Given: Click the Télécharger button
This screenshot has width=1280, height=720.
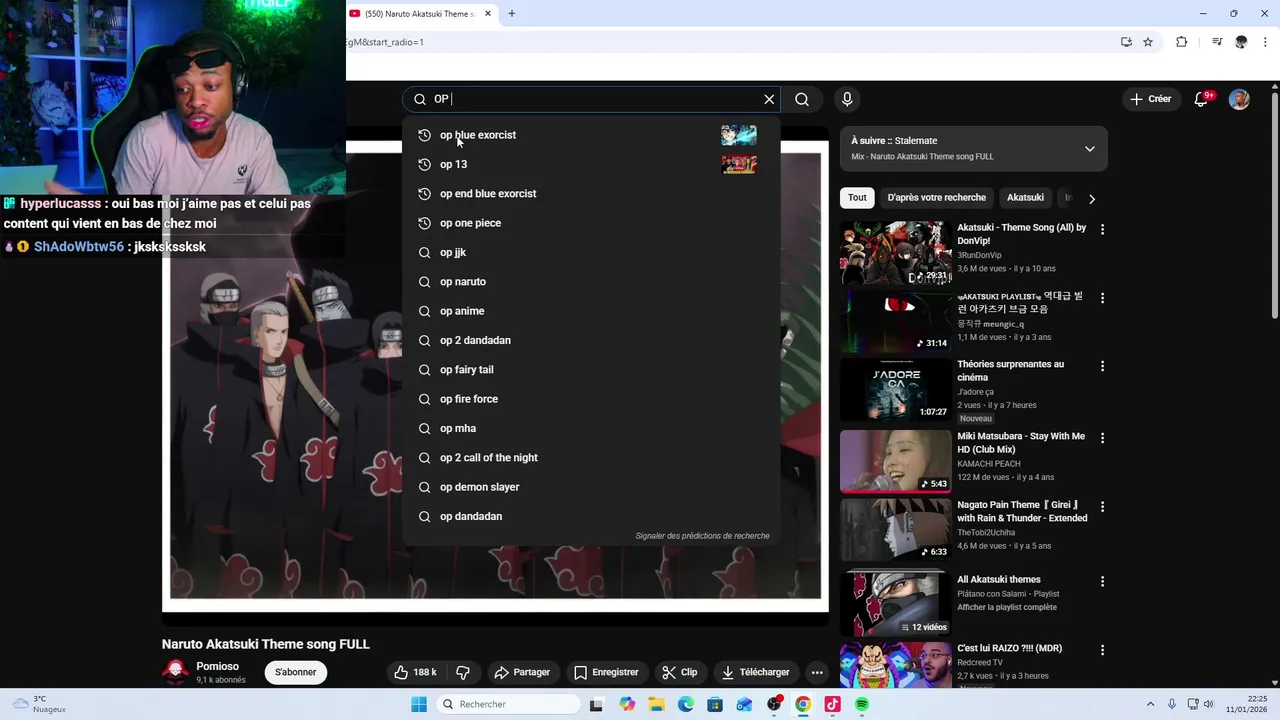Looking at the screenshot, I should coord(756,672).
